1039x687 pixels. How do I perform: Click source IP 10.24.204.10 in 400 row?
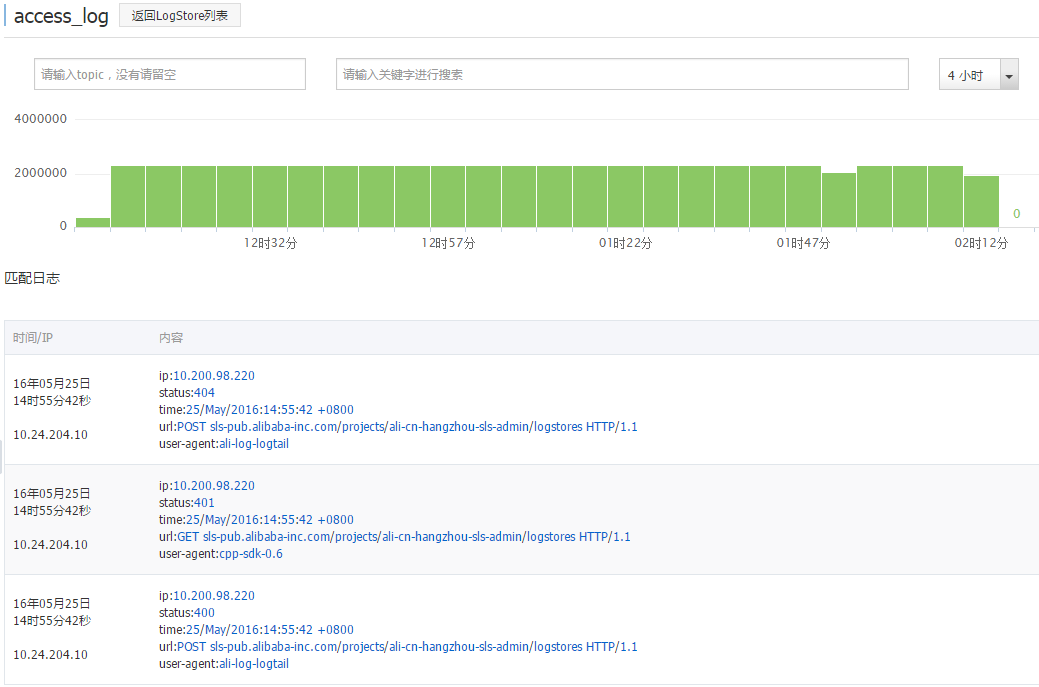pyautogui.click(x=50, y=655)
